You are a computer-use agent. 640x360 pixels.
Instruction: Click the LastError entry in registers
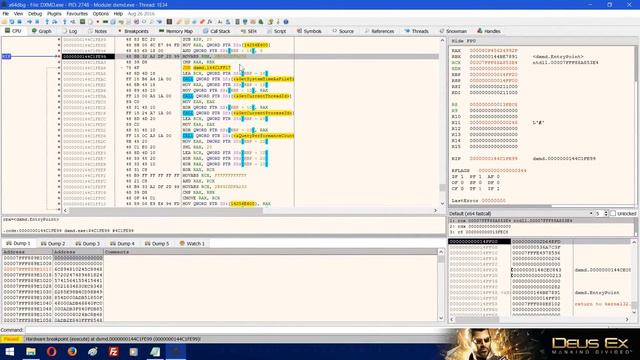[x=478, y=200]
